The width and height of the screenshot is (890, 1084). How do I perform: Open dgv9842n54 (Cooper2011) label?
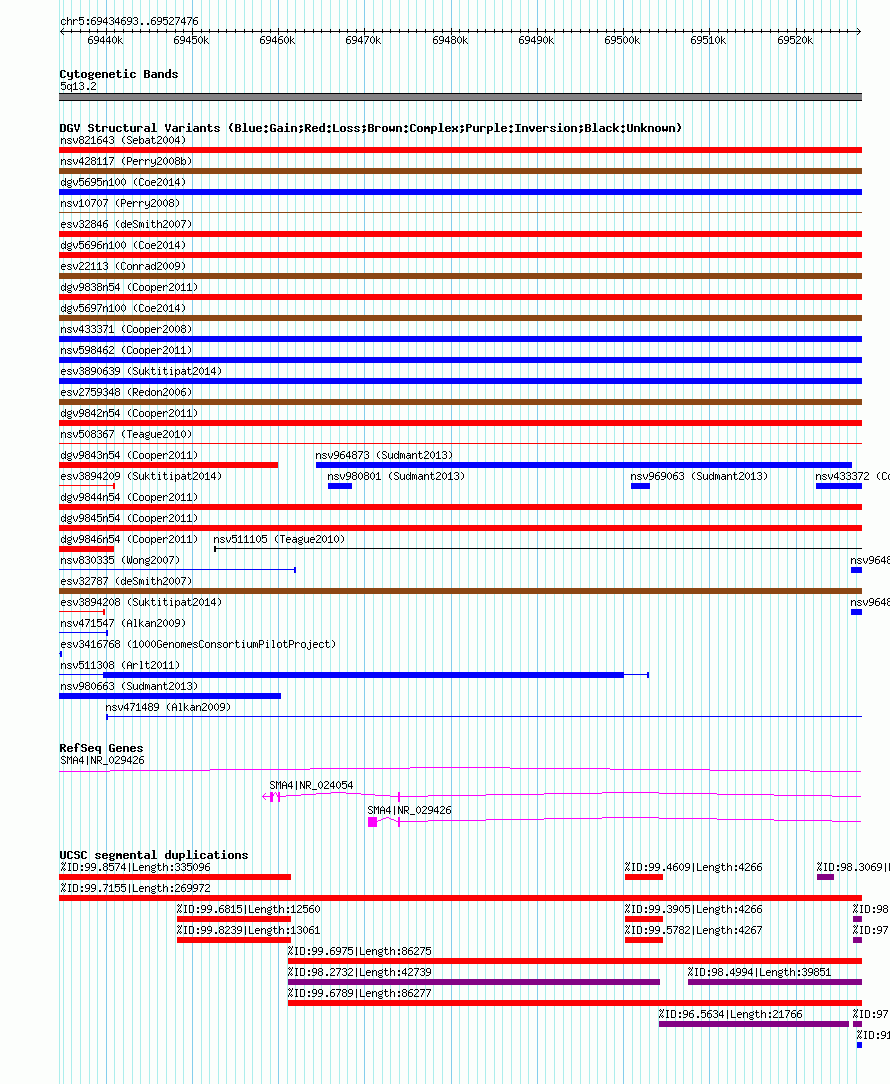click(x=129, y=413)
